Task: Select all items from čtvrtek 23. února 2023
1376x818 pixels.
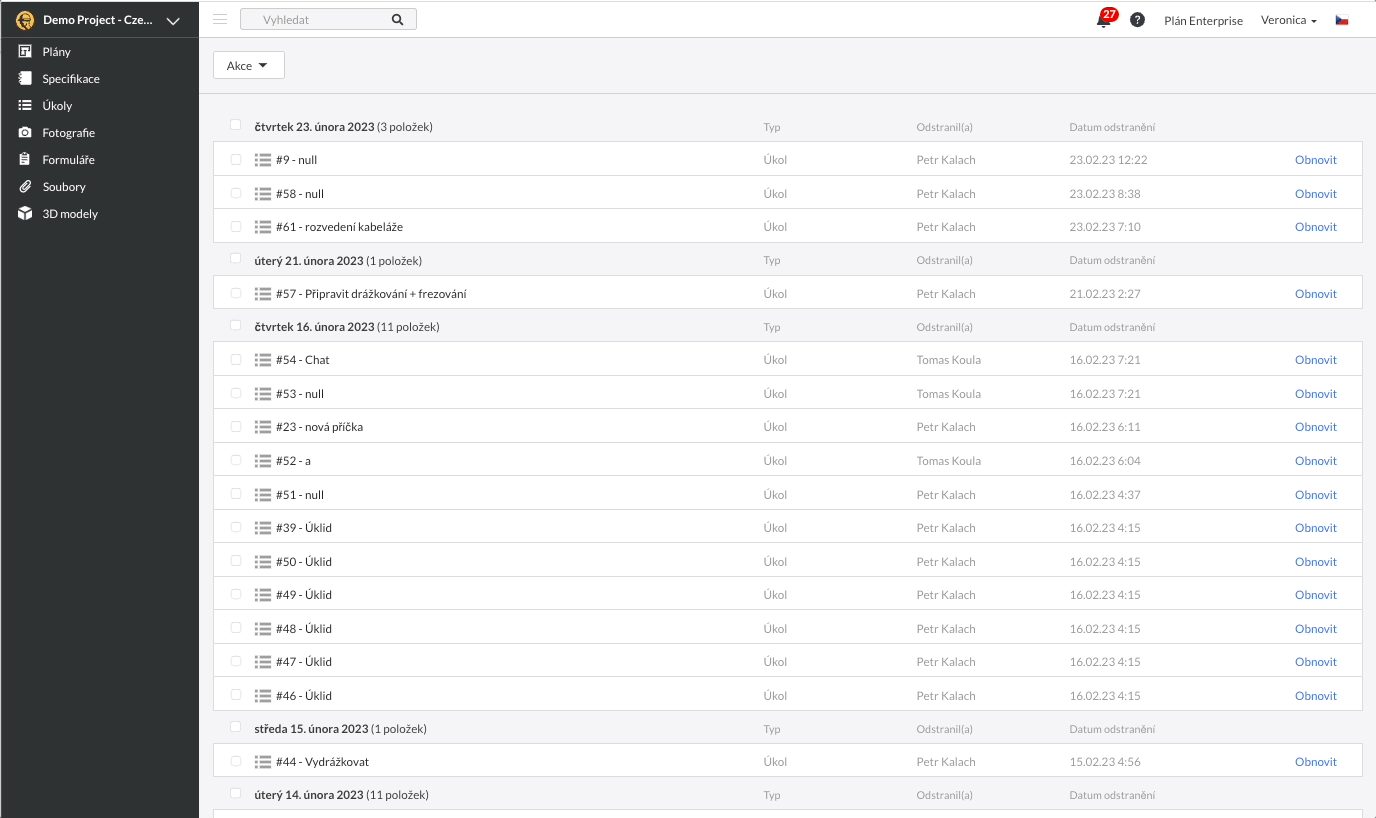Action: pos(236,125)
